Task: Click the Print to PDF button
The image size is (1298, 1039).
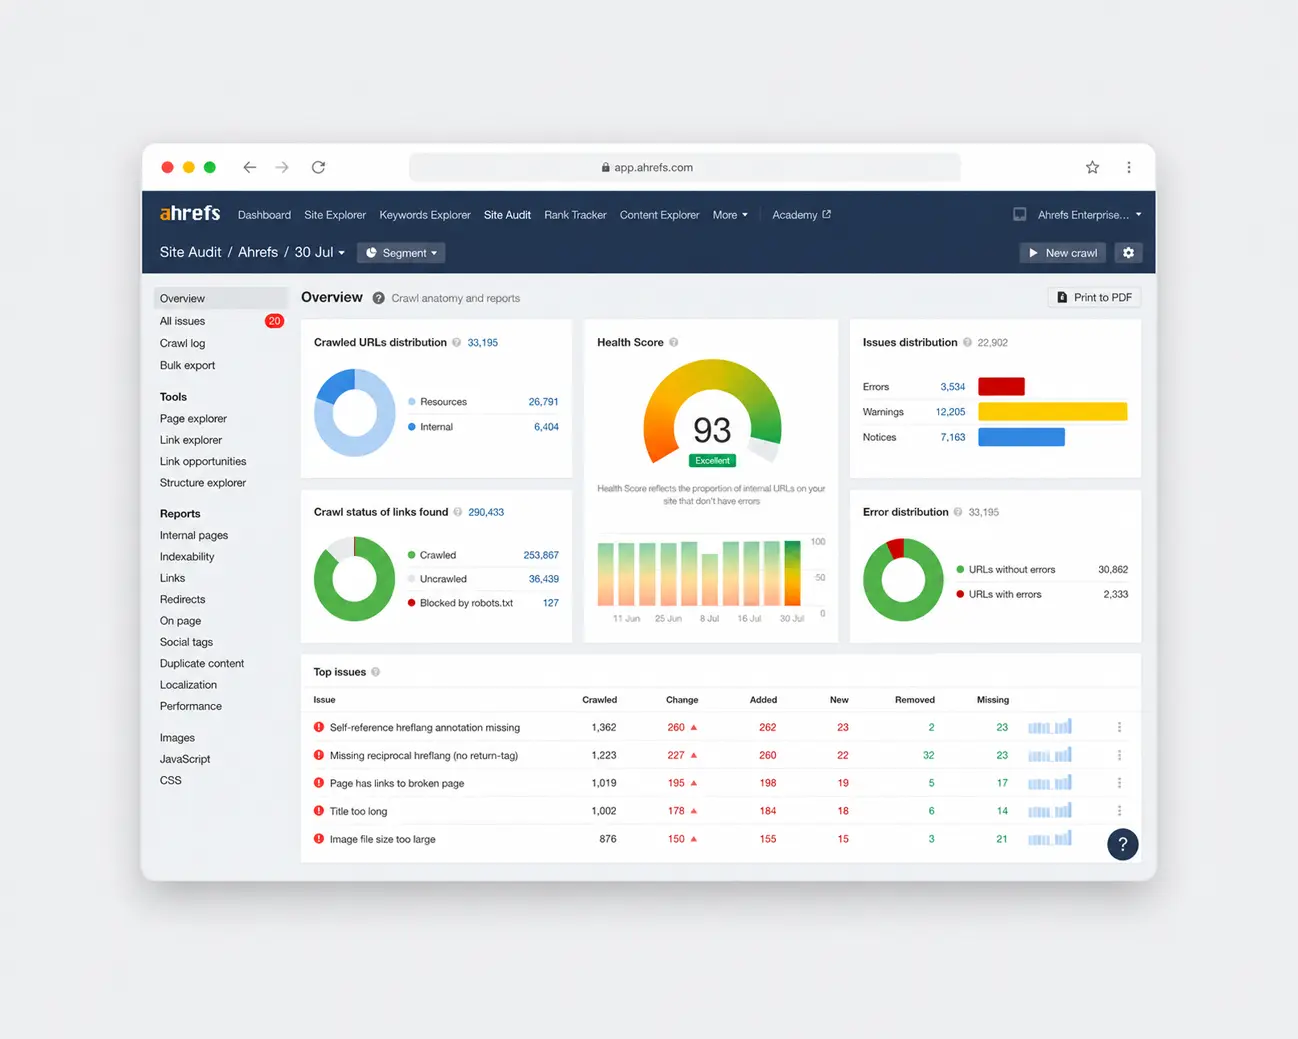Action: [1094, 297]
